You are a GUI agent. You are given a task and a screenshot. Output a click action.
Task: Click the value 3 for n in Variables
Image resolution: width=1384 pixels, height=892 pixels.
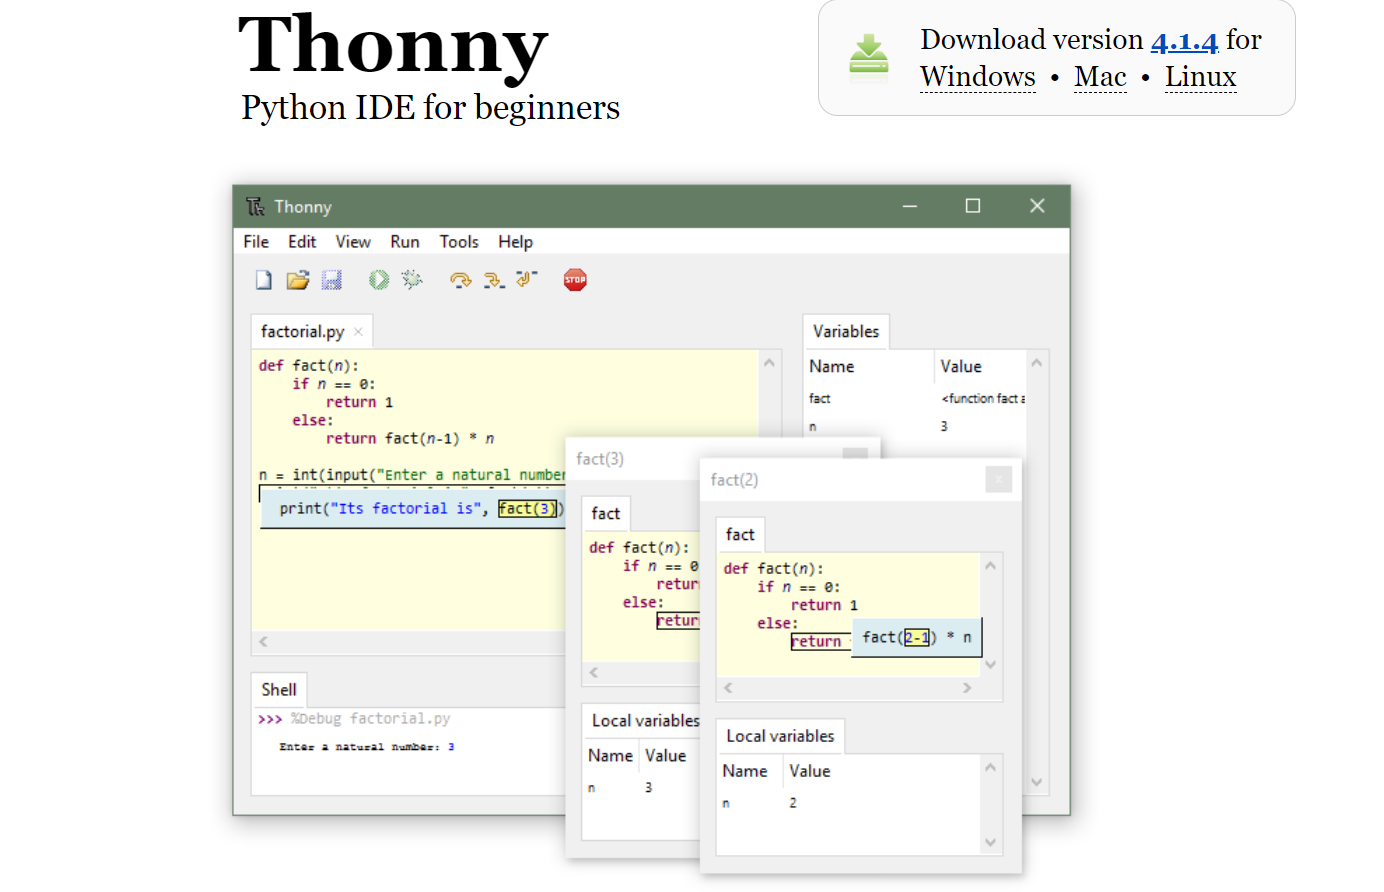point(944,427)
